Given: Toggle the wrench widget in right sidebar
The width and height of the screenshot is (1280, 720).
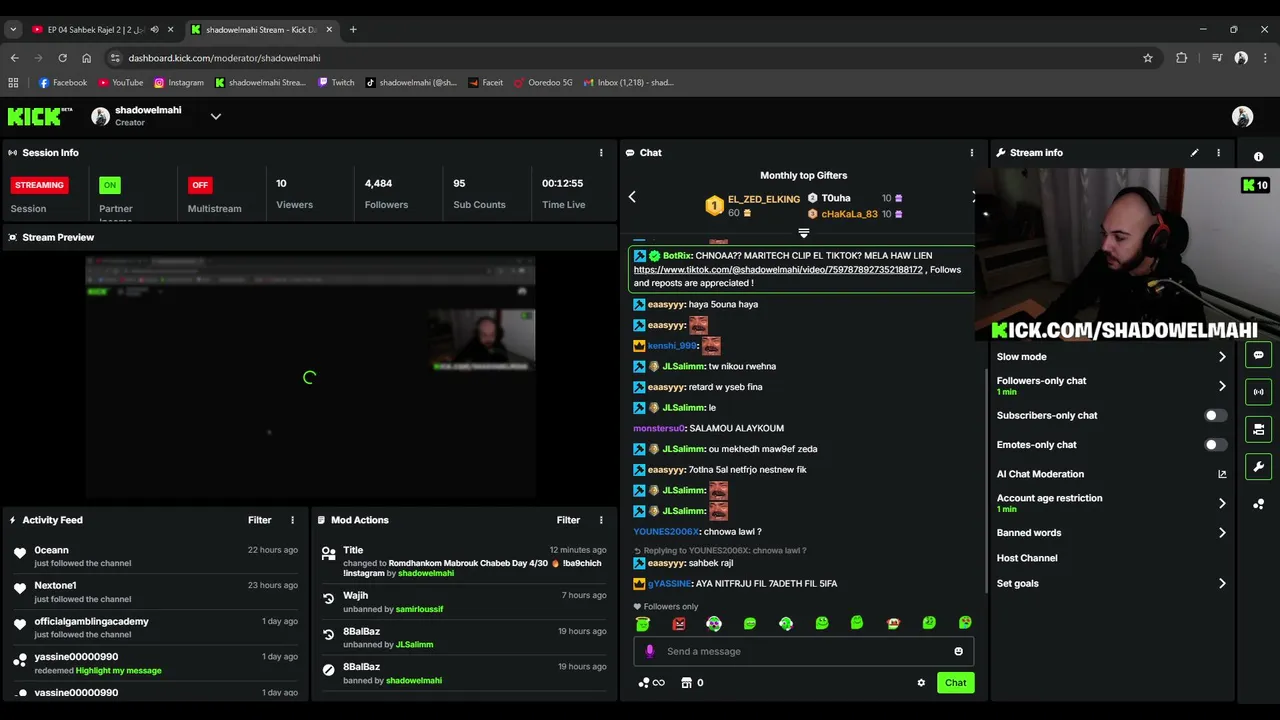Looking at the screenshot, I should click(x=1258, y=466).
